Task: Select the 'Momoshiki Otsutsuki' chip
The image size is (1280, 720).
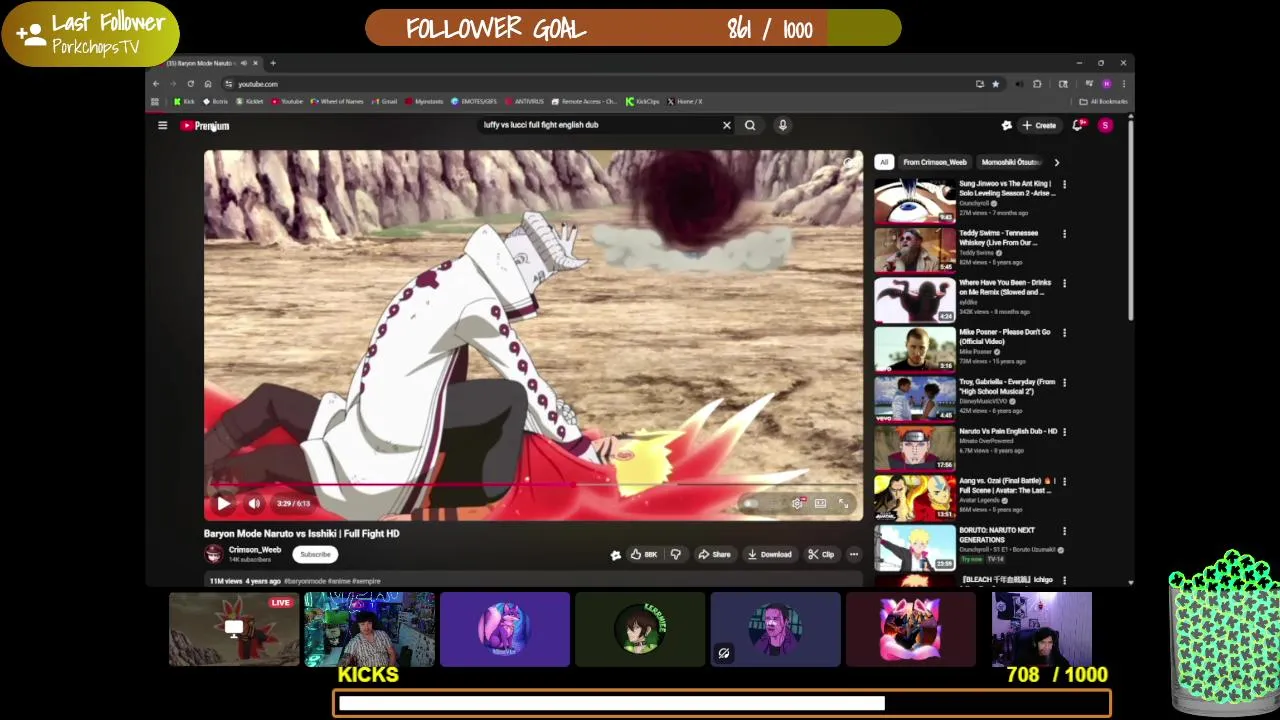Action: (x=1011, y=162)
